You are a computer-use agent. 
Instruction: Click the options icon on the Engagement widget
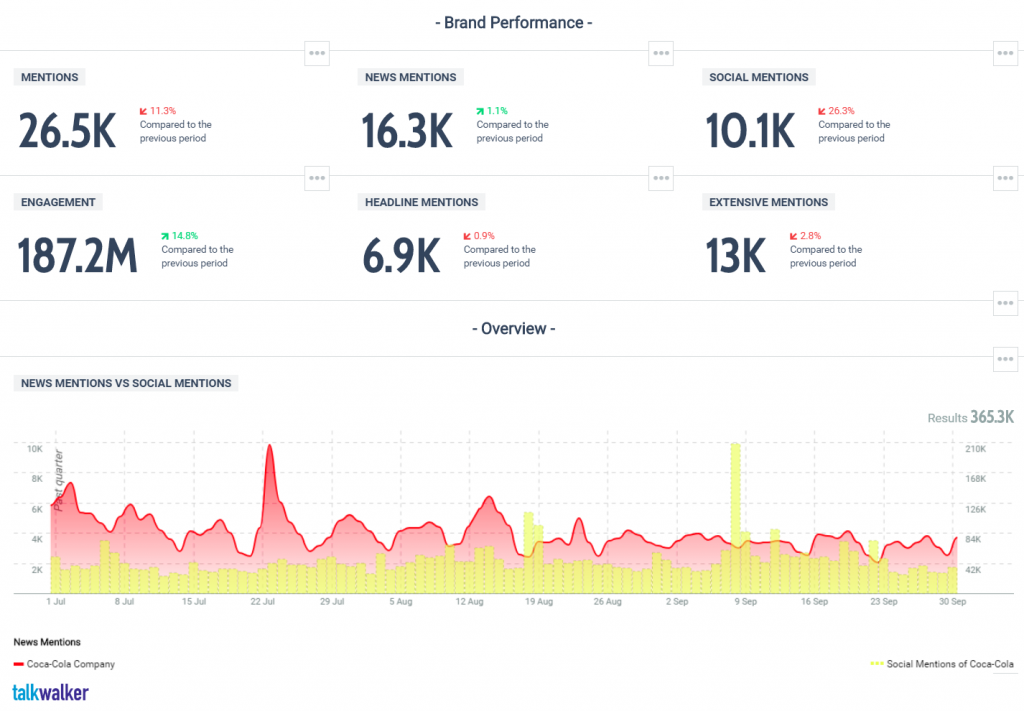coord(317,177)
